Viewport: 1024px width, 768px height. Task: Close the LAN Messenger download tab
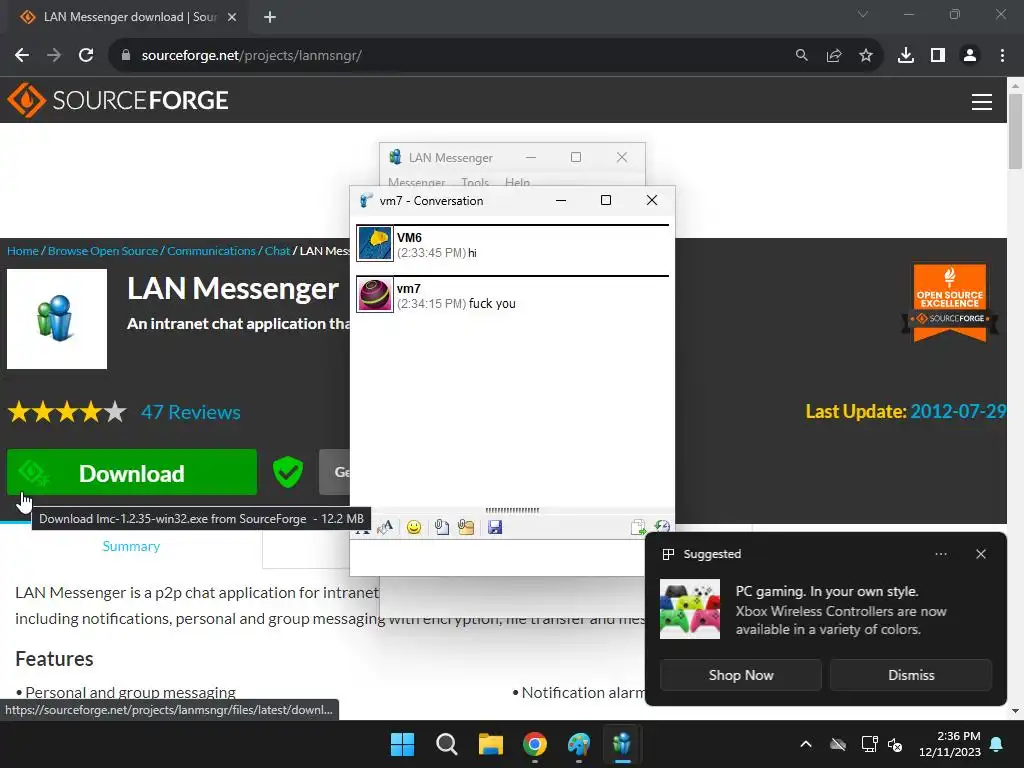click(x=232, y=17)
